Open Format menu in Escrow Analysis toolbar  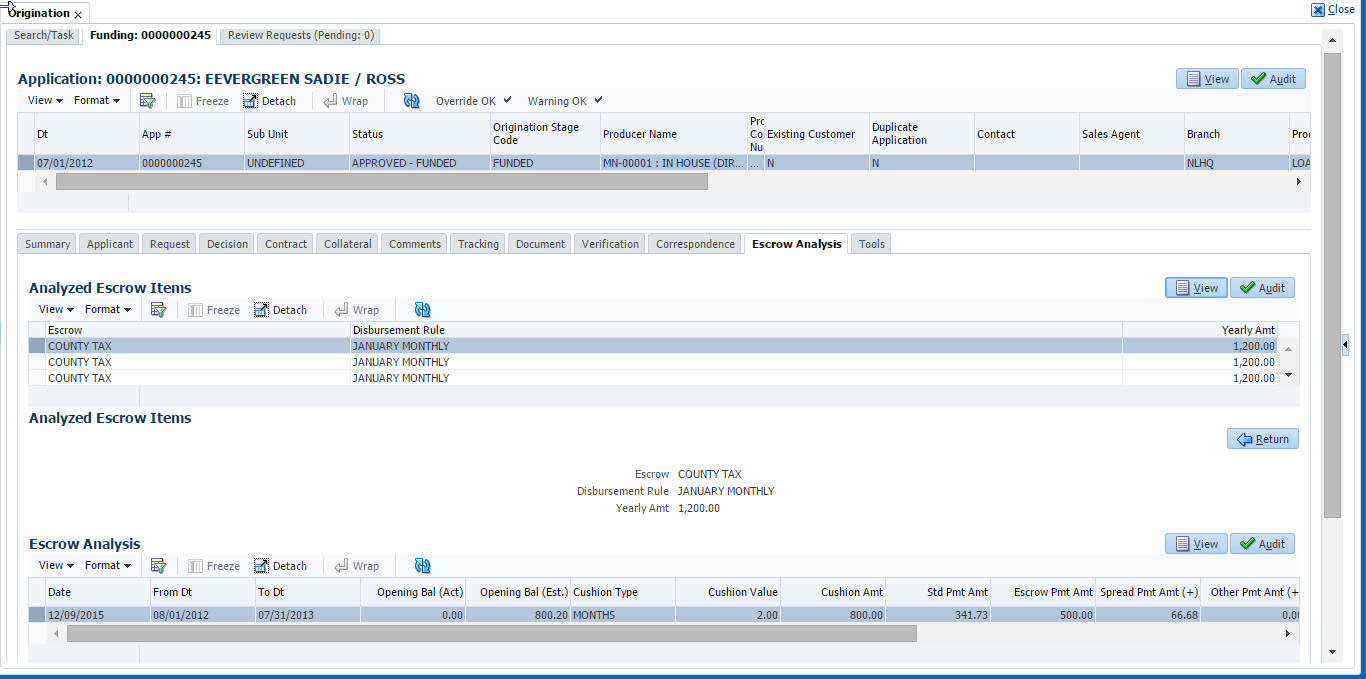[x=108, y=566]
